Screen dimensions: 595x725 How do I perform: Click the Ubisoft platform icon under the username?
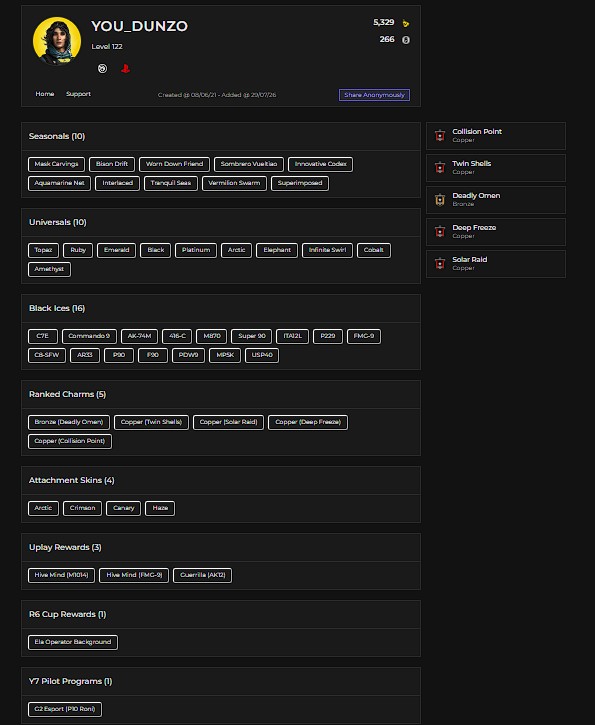pyautogui.click(x=102, y=68)
